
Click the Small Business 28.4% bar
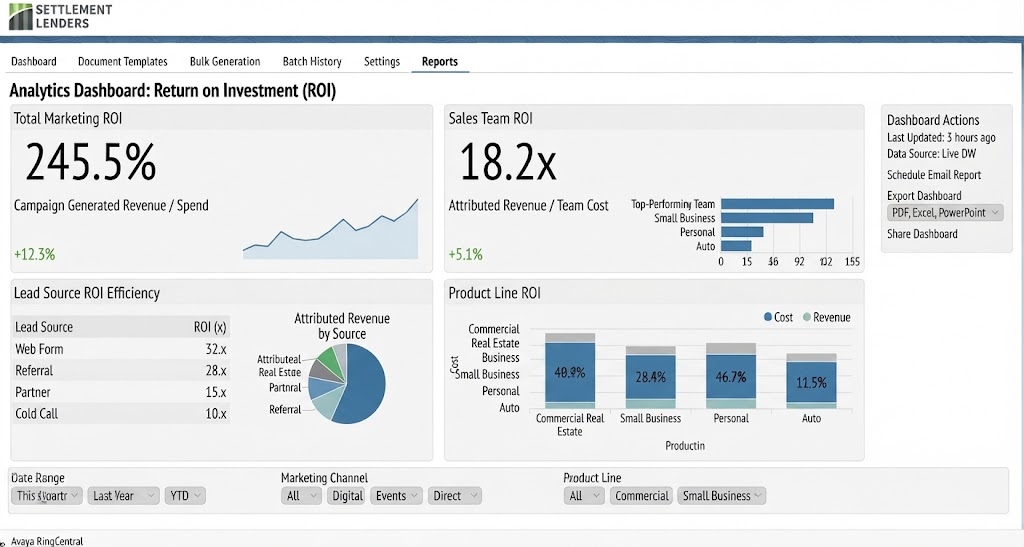650,377
